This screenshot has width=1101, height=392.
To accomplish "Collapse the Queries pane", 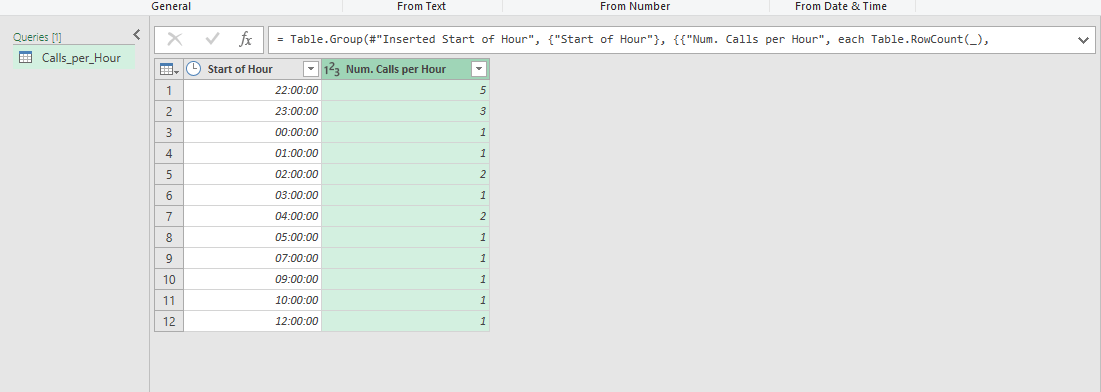I will point(137,34).
